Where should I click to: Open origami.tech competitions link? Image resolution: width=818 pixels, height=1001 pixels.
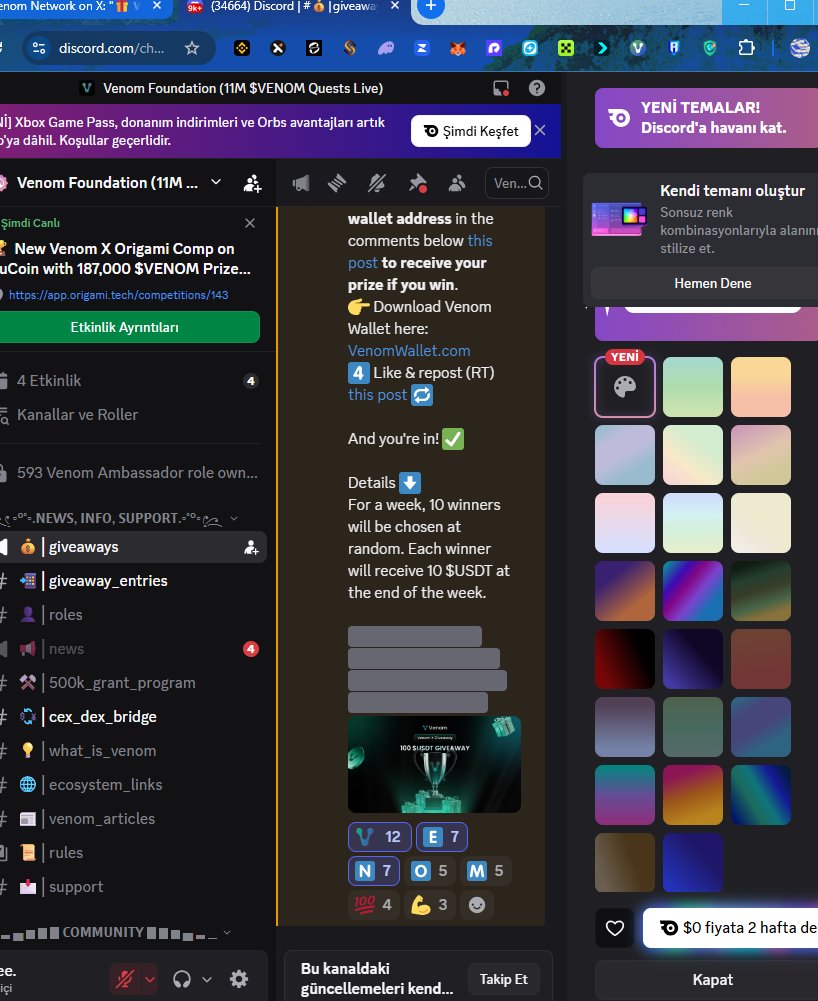[x=118, y=295]
